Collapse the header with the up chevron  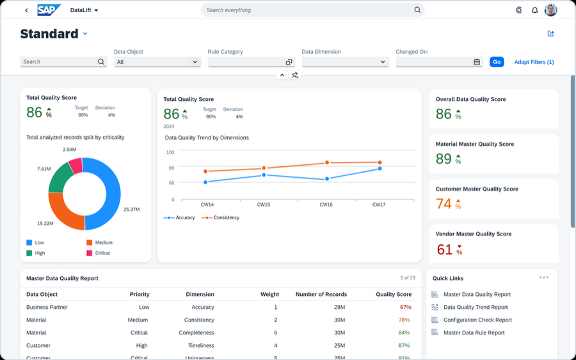pos(282,75)
